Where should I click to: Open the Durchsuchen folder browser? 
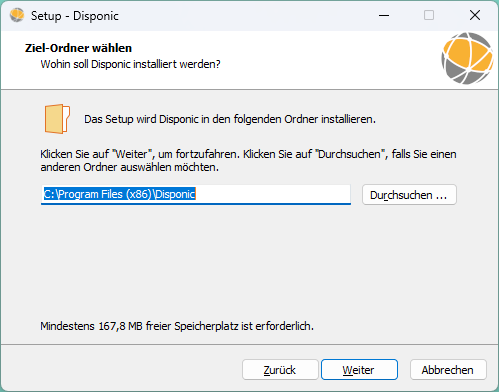coord(409,195)
